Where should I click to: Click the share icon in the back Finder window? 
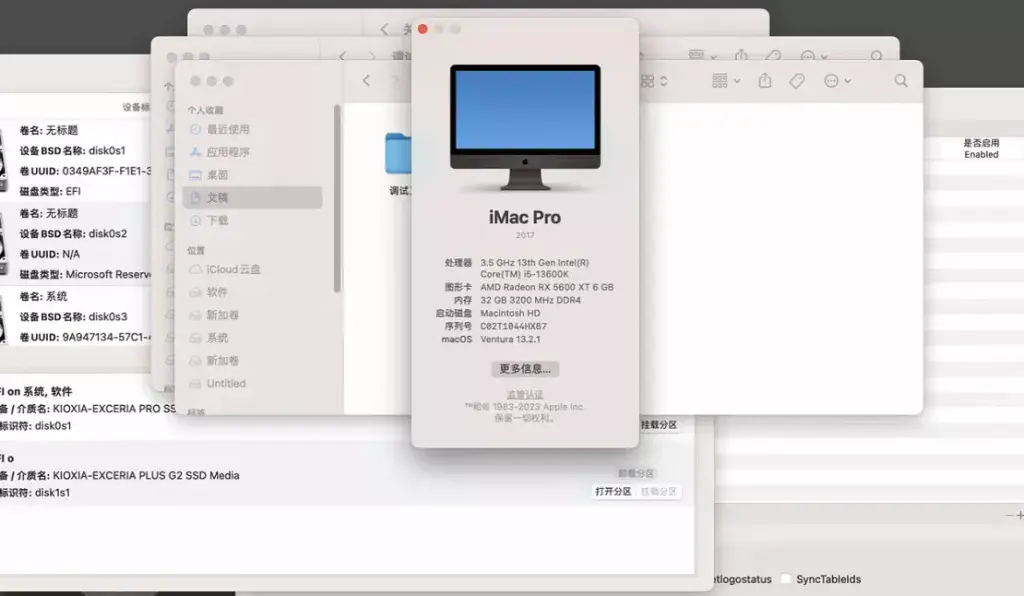click(741, 55)
